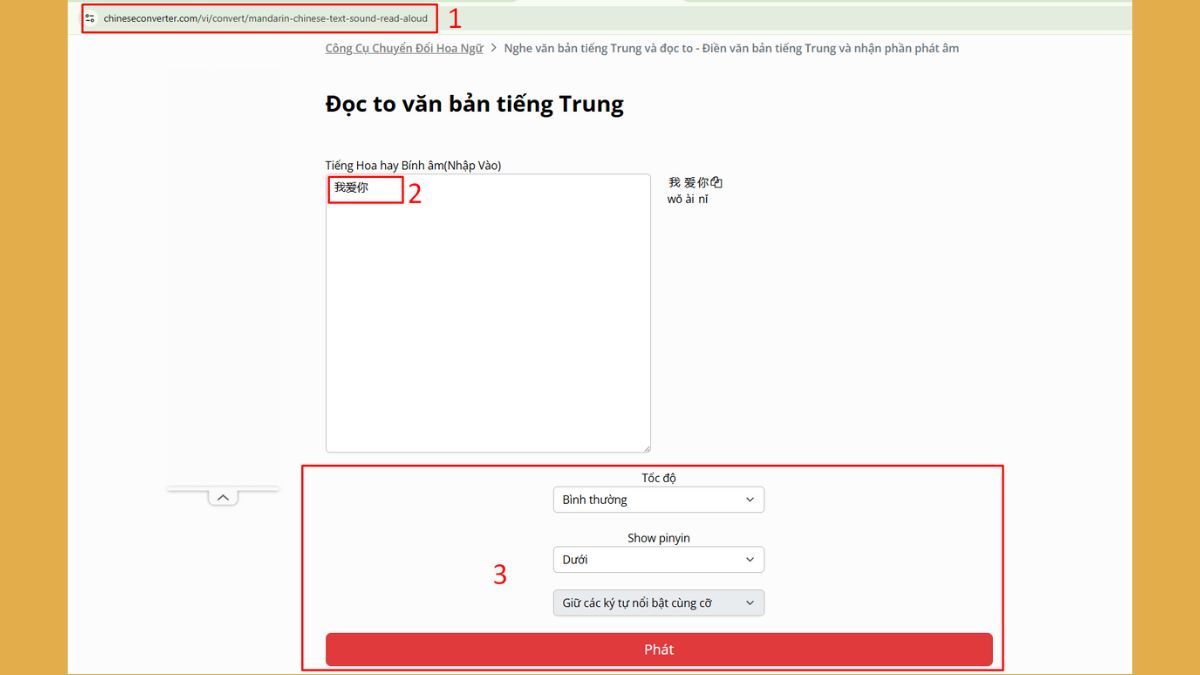This screenshot has width=1200, height=675.
Task: Click the "我爱你" text inside the input box
Action: pyautogui.click(x=352, y=188)
